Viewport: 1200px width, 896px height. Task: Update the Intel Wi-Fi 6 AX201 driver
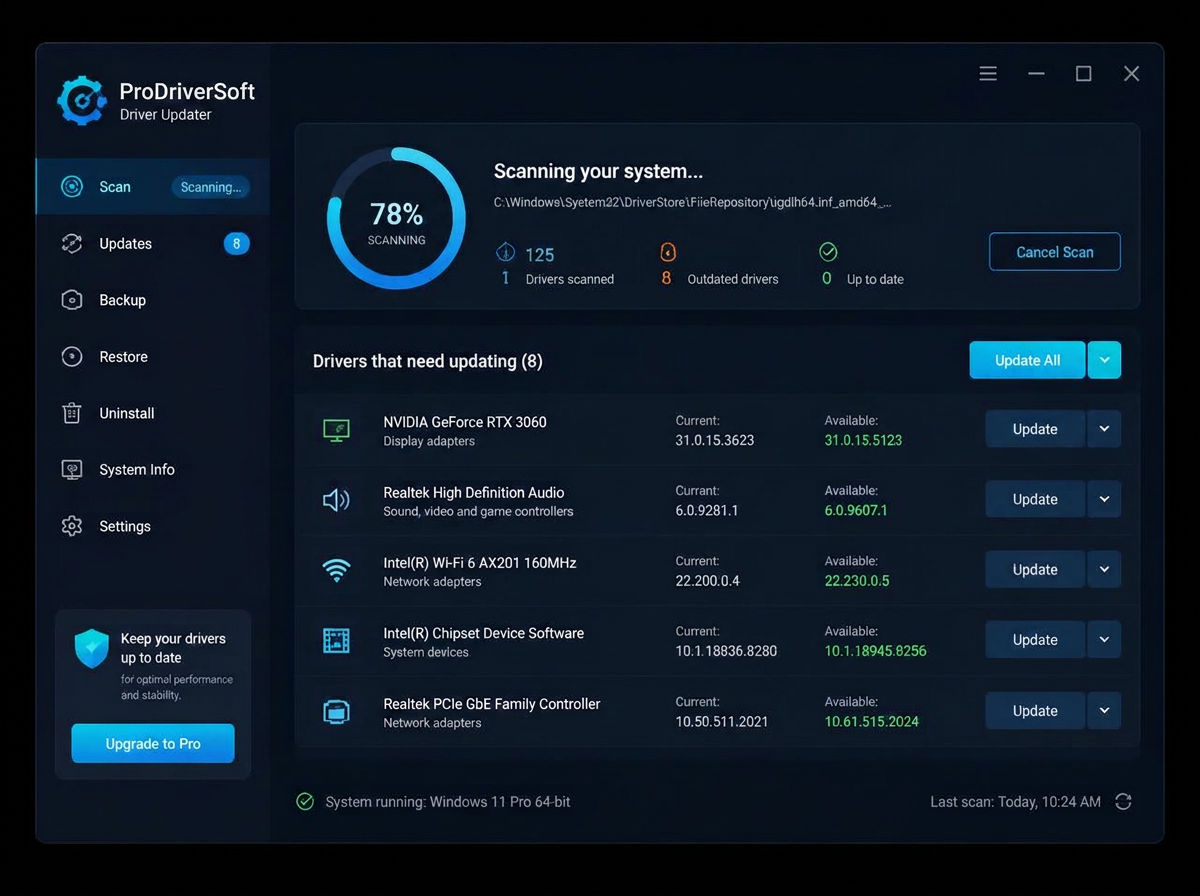1035,569
